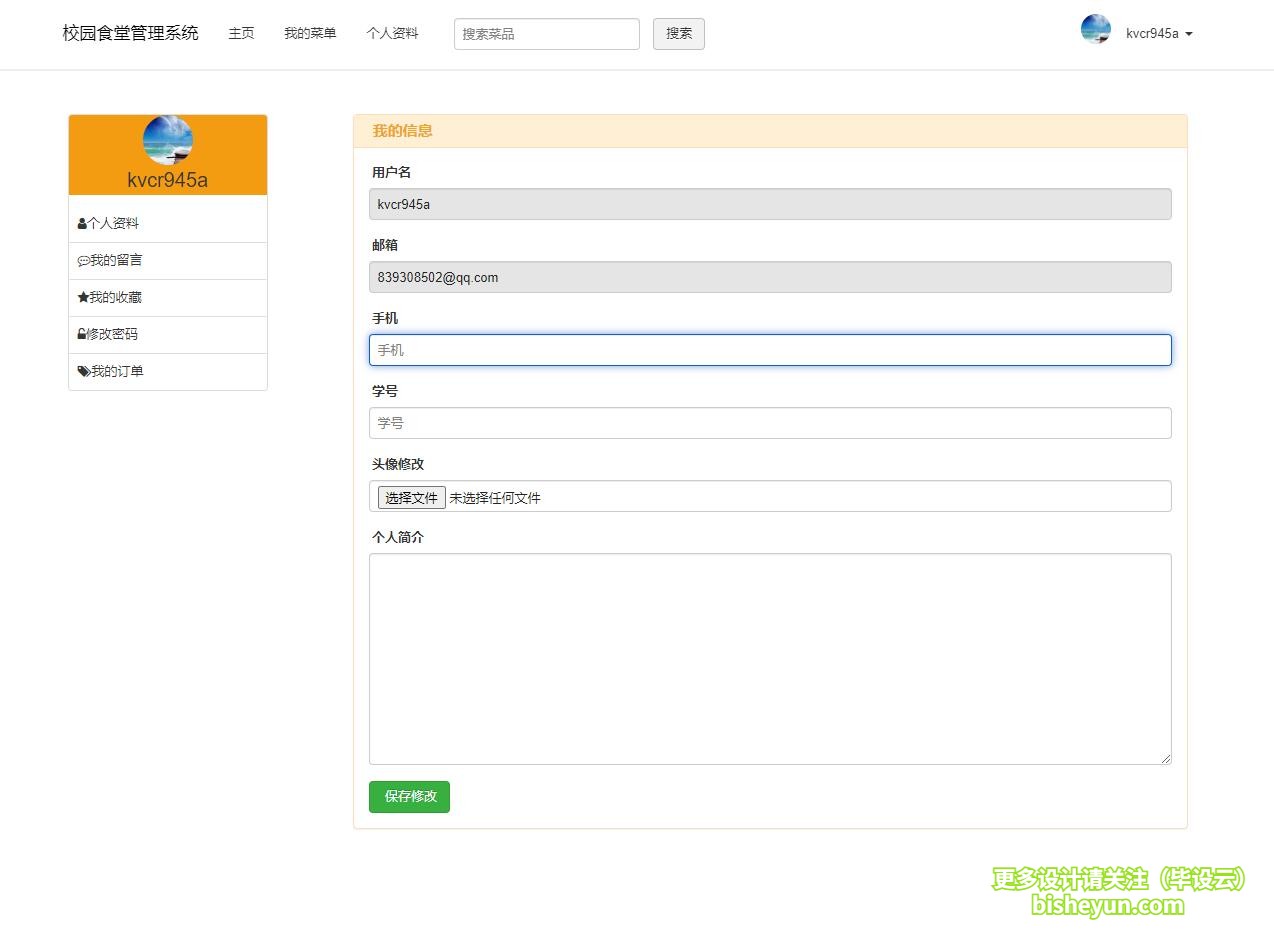Click the disabled 用户名 field showing kvcr945a

coord(770,204)
